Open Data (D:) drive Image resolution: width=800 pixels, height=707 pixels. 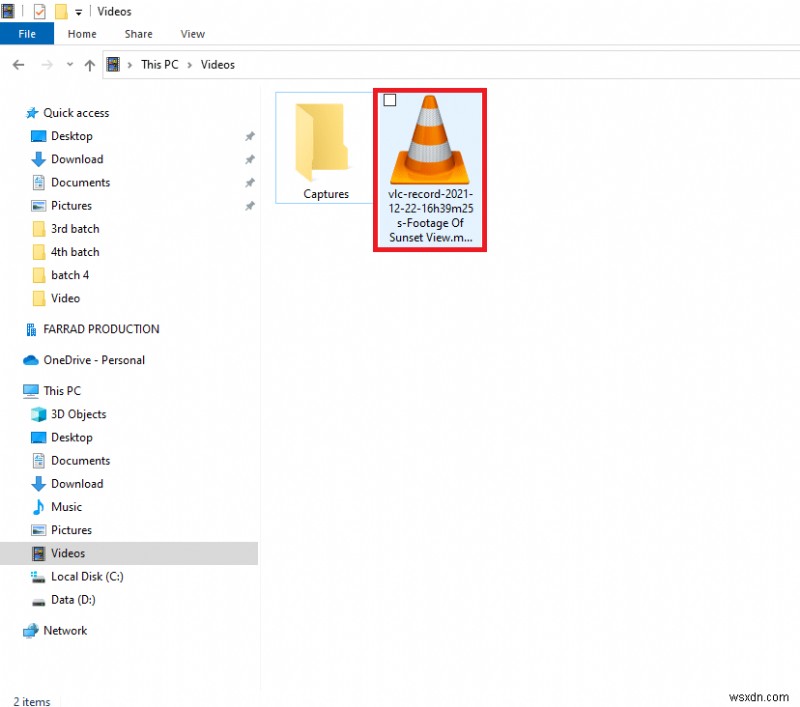pyautogui.click(x=73, y=600)
